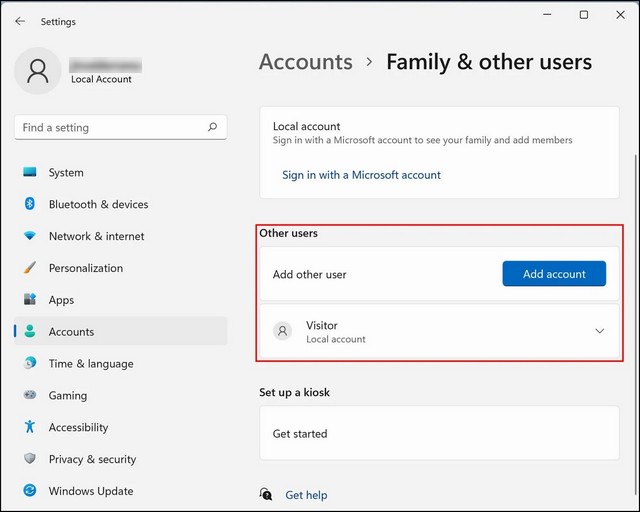Expand the Visitor account chevron

click(599, 331)
